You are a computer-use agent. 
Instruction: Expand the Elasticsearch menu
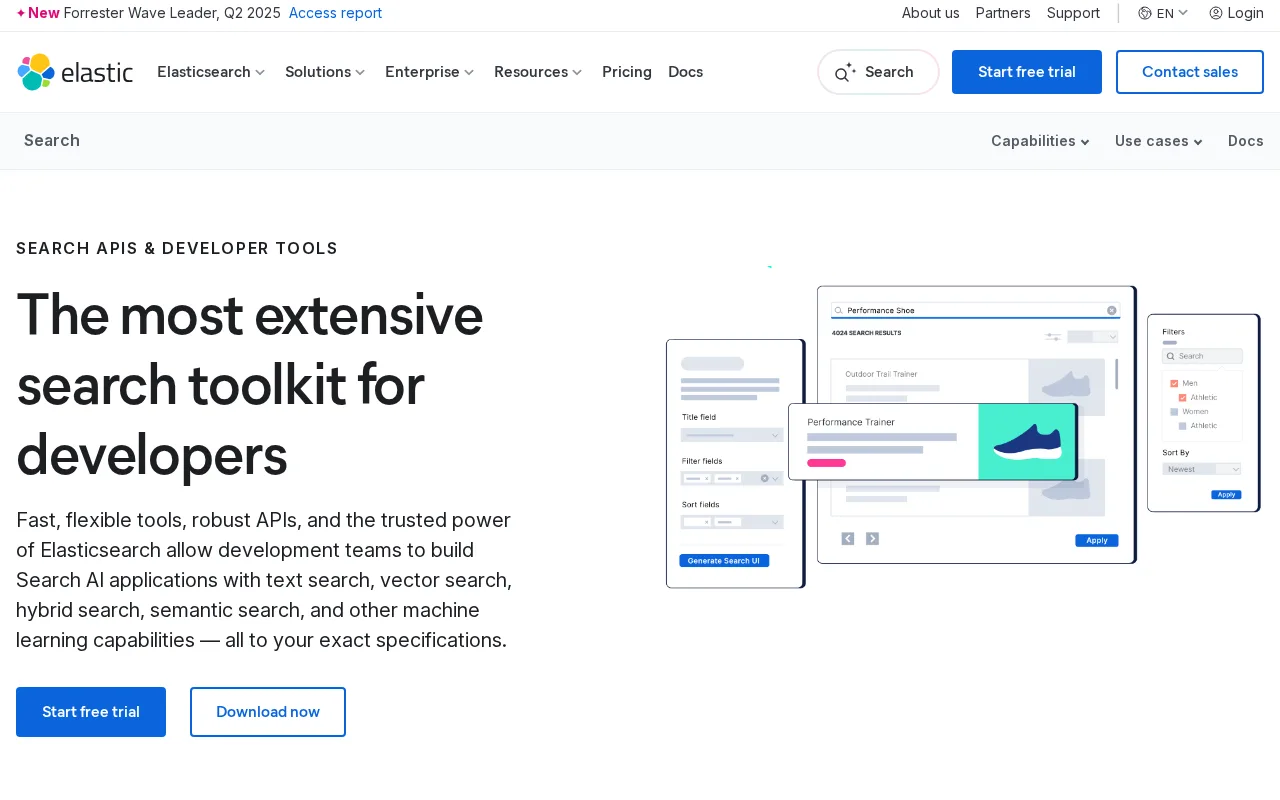click(211, 72)
